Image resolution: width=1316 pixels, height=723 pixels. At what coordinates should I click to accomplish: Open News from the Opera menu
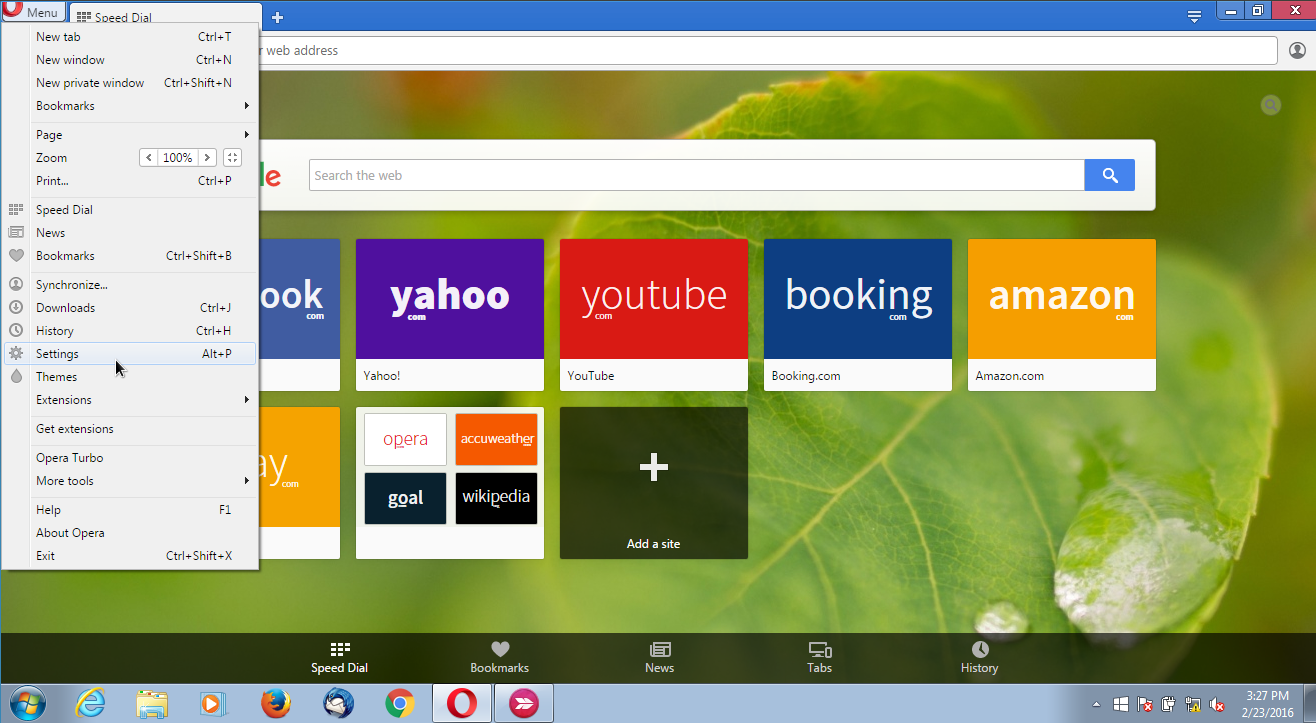[x=130, y=233]
